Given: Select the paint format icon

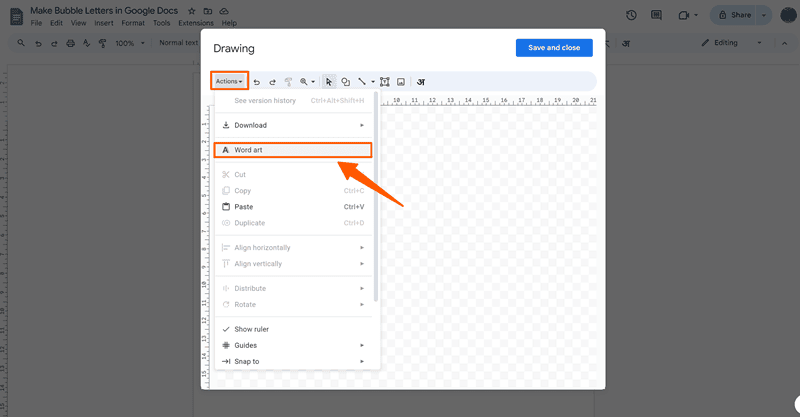Looking at the screenshot, I should point(287,81).
